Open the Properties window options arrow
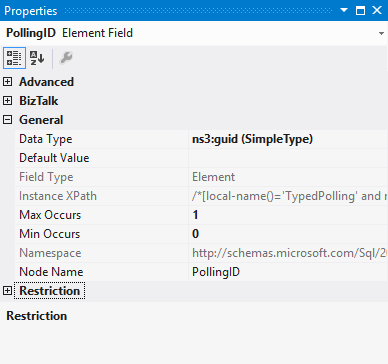388x364 pixels. coord(344,10)
